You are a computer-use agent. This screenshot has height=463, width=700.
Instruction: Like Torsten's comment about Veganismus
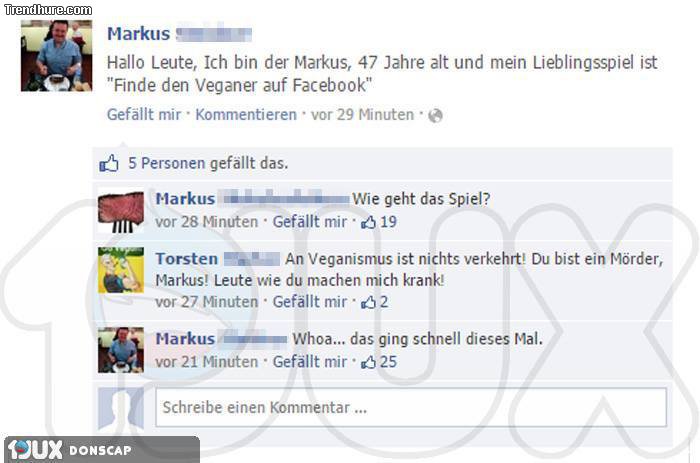pos(310,302)
